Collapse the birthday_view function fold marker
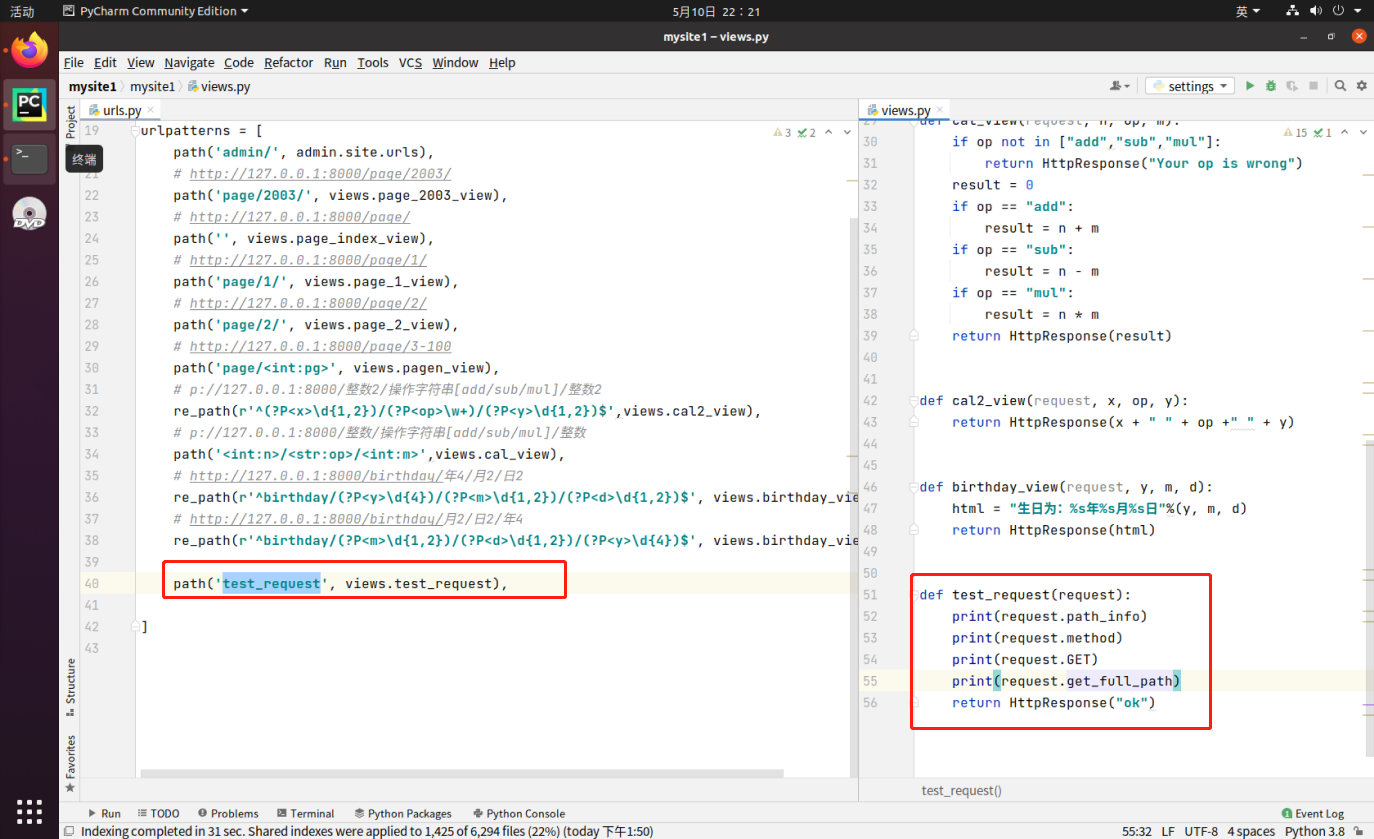 pyautogui.click(x=912, y=487)
